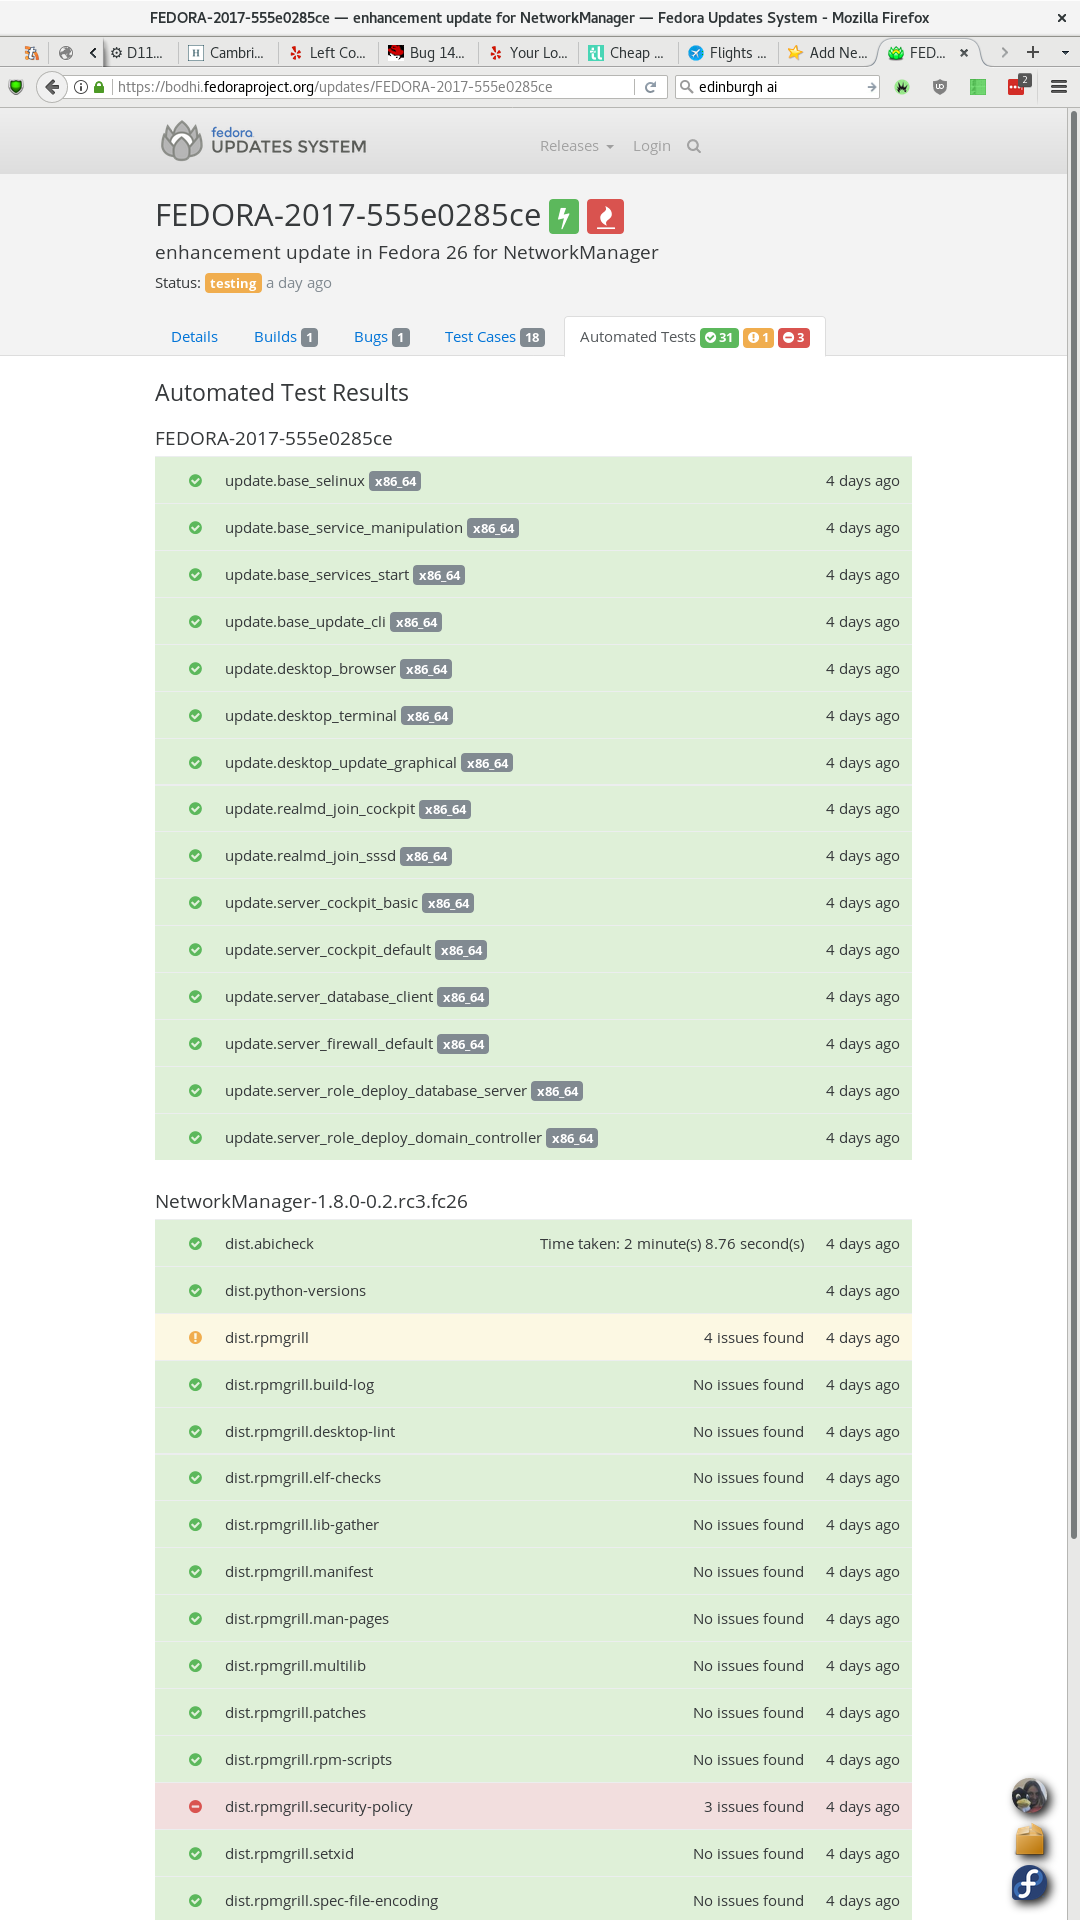Click the green check icon on dist.abicheck row
Viewport: 1080px width, 1920px height.
(x=195, y=1243)
